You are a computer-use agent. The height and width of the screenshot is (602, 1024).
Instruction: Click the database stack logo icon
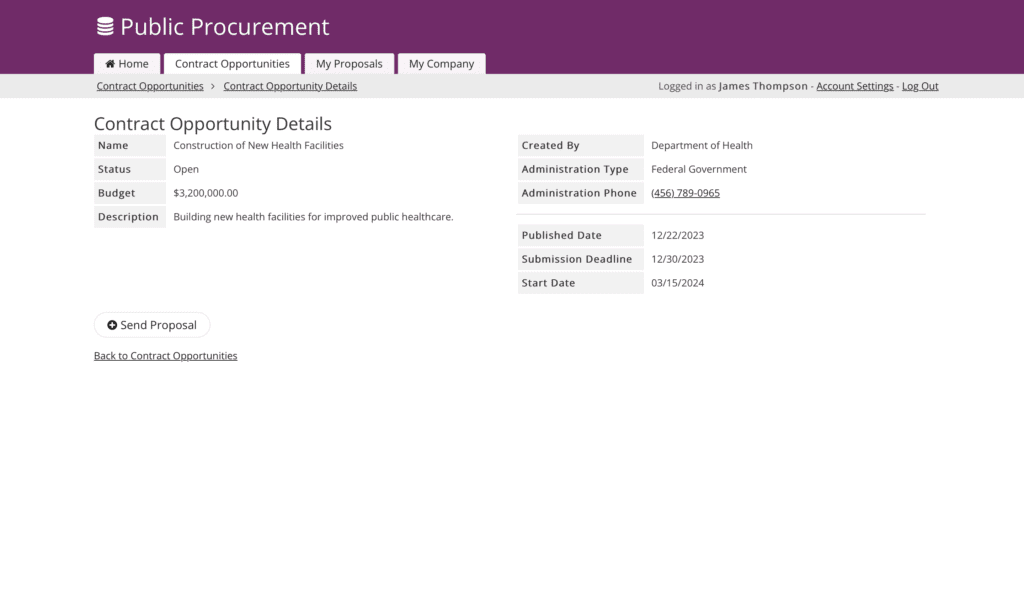click(x=105, y=27)
